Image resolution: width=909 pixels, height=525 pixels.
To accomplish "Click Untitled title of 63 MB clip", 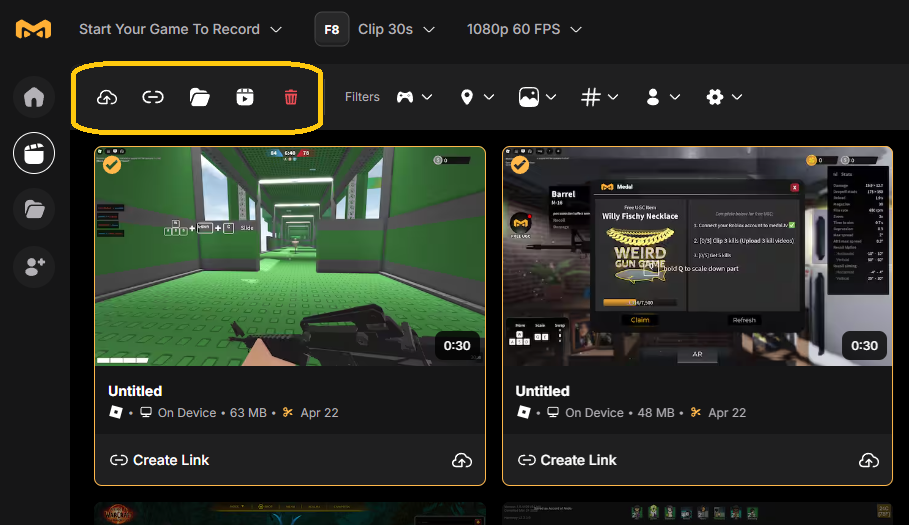I will point(135,391).
